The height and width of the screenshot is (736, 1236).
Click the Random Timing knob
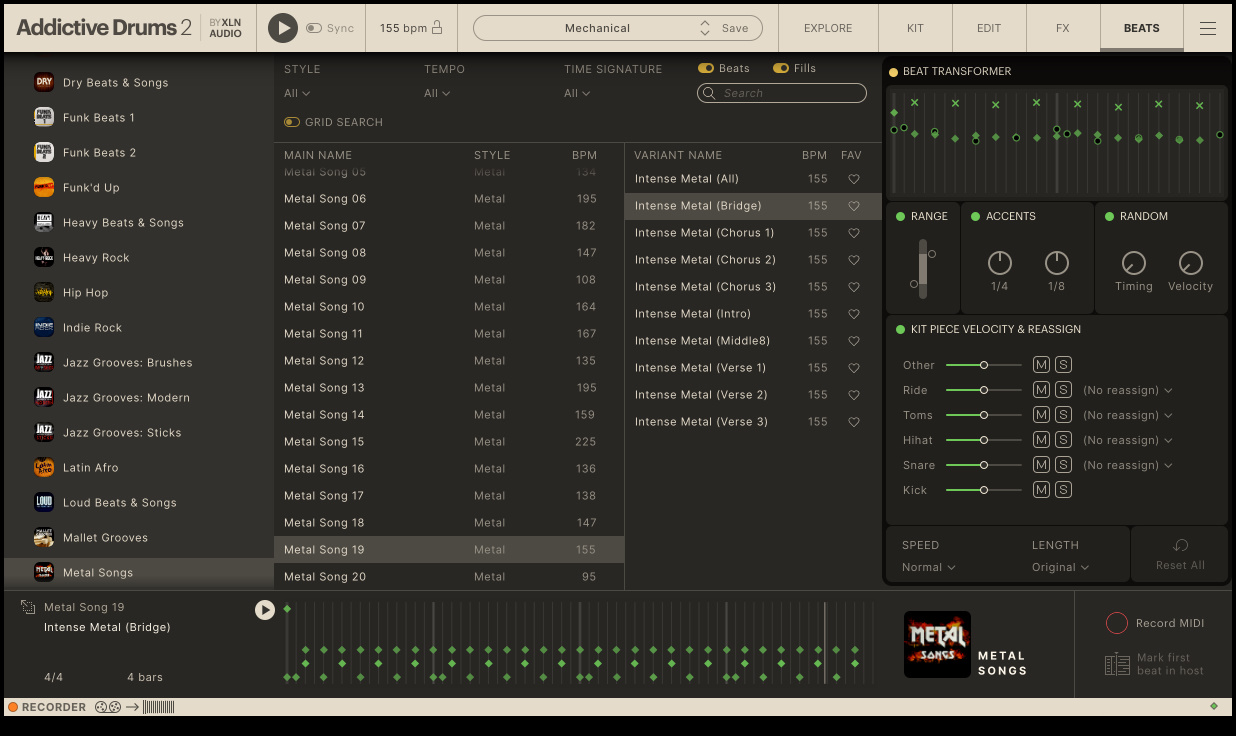[x=1134, y=263]
